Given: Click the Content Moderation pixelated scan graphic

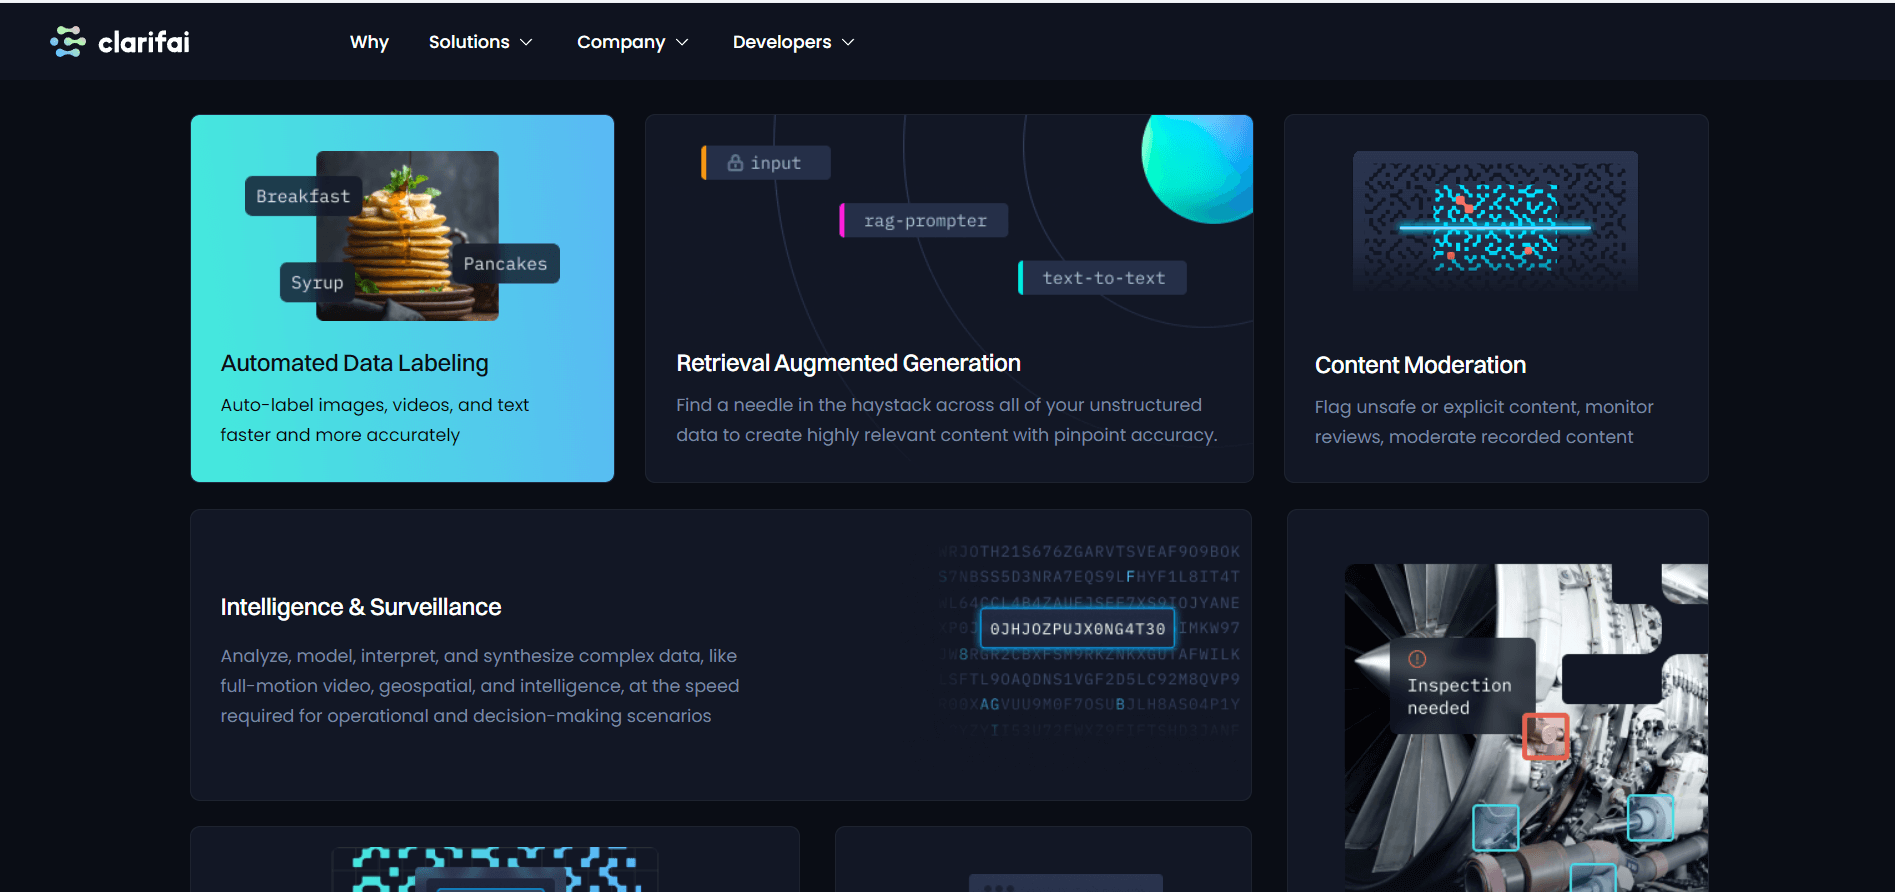Looking at the screenshot, I should click(x=1495, y=222).
